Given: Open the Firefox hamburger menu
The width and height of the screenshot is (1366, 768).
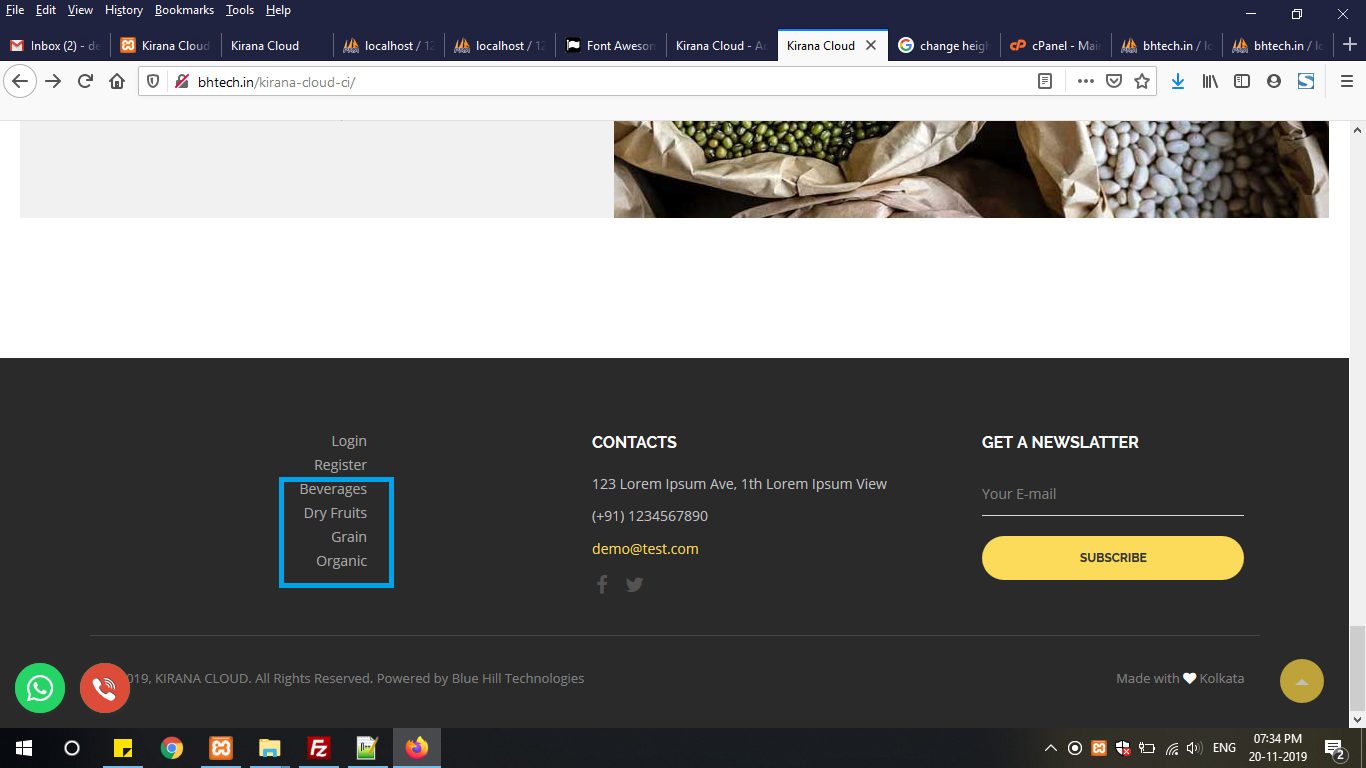Looking at the screenshot, I should click(1346, 81).
